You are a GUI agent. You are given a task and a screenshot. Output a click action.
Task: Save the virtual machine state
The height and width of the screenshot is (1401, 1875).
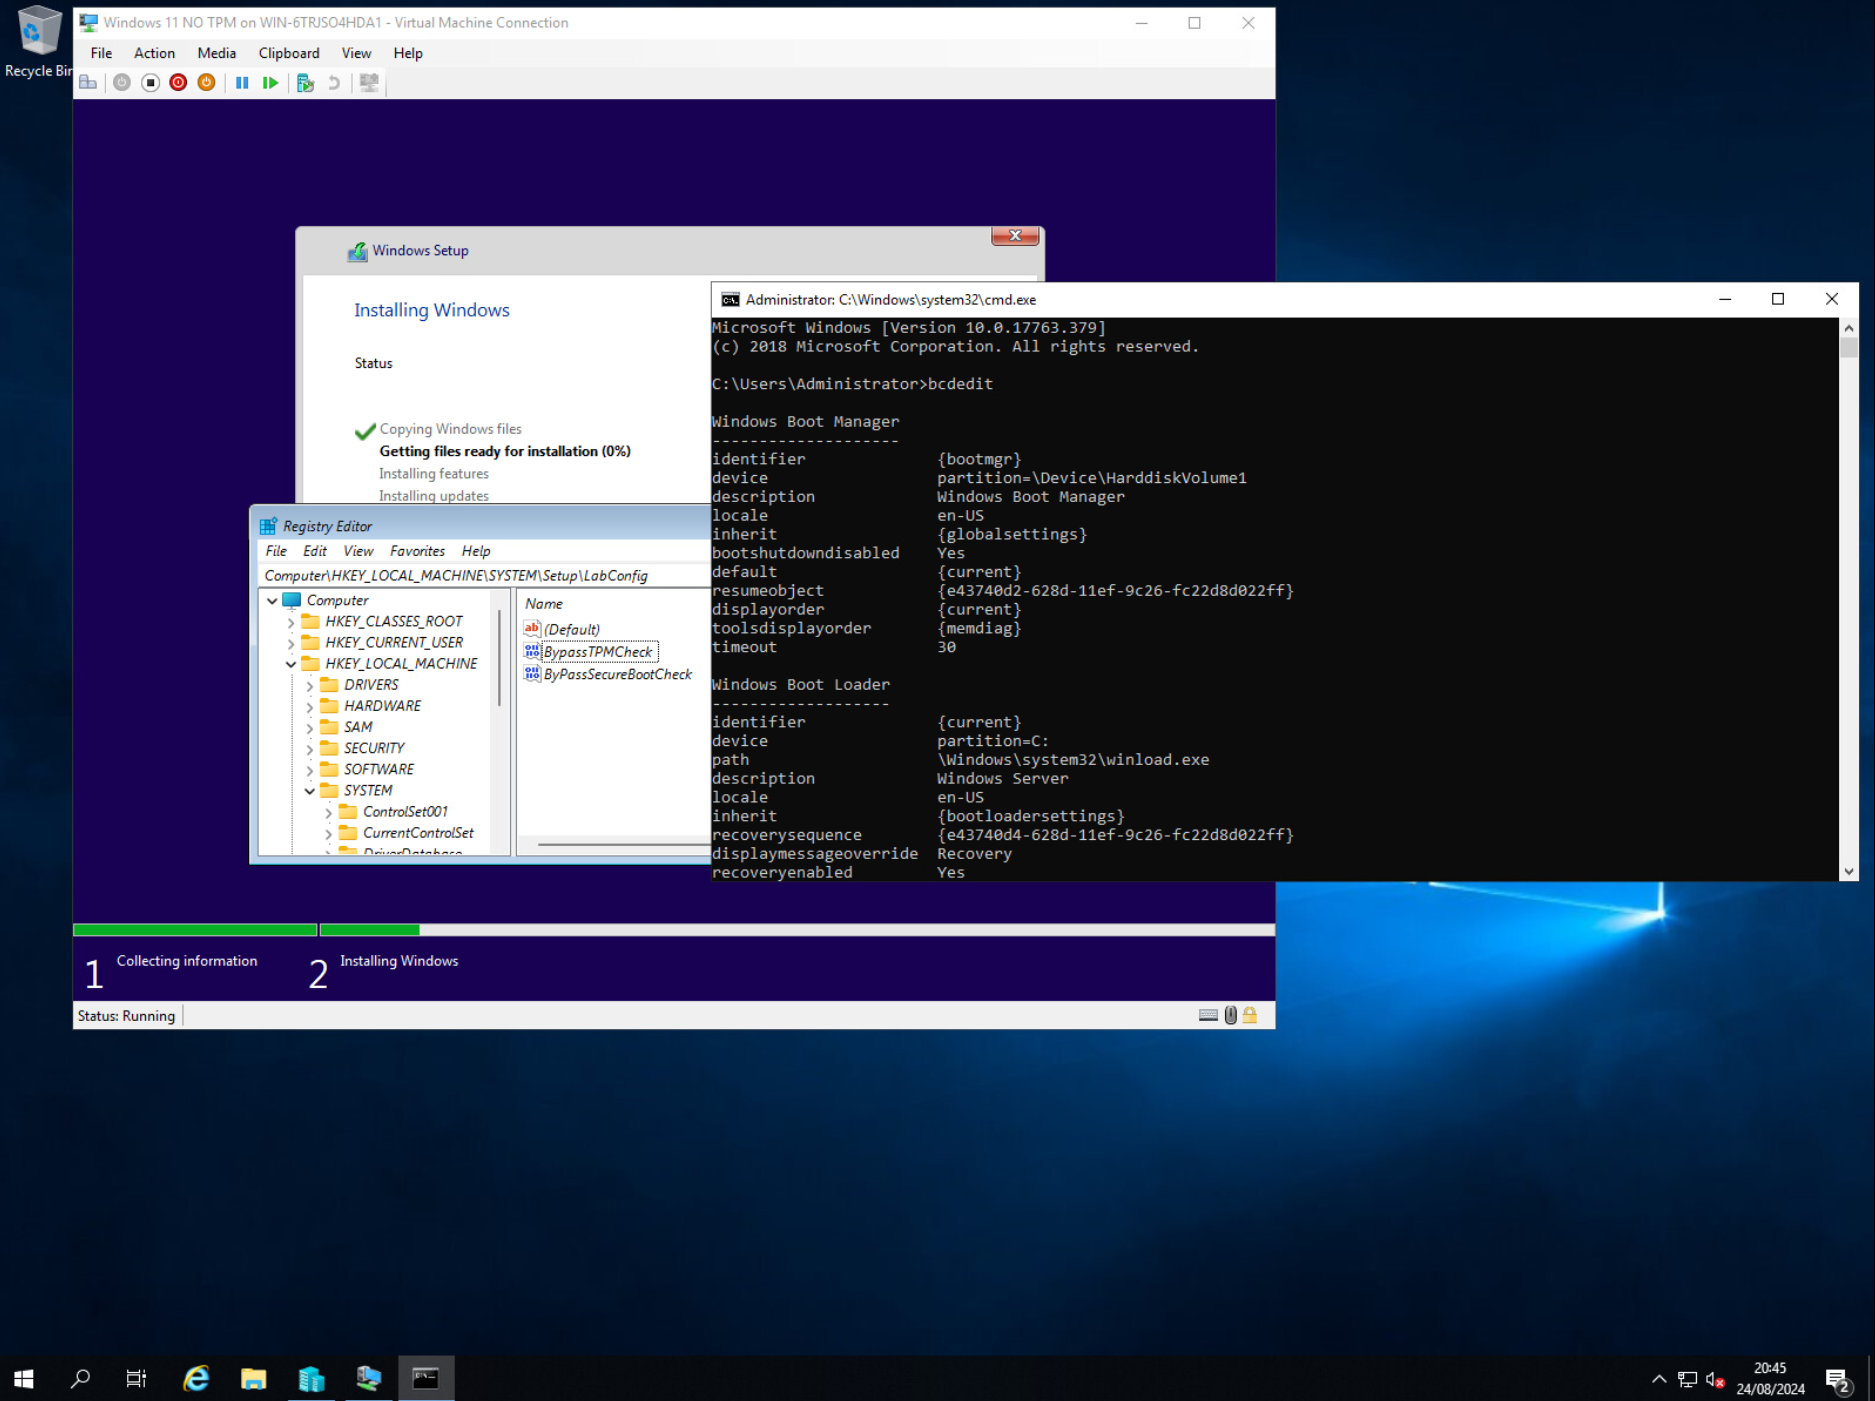pos(206,82)
